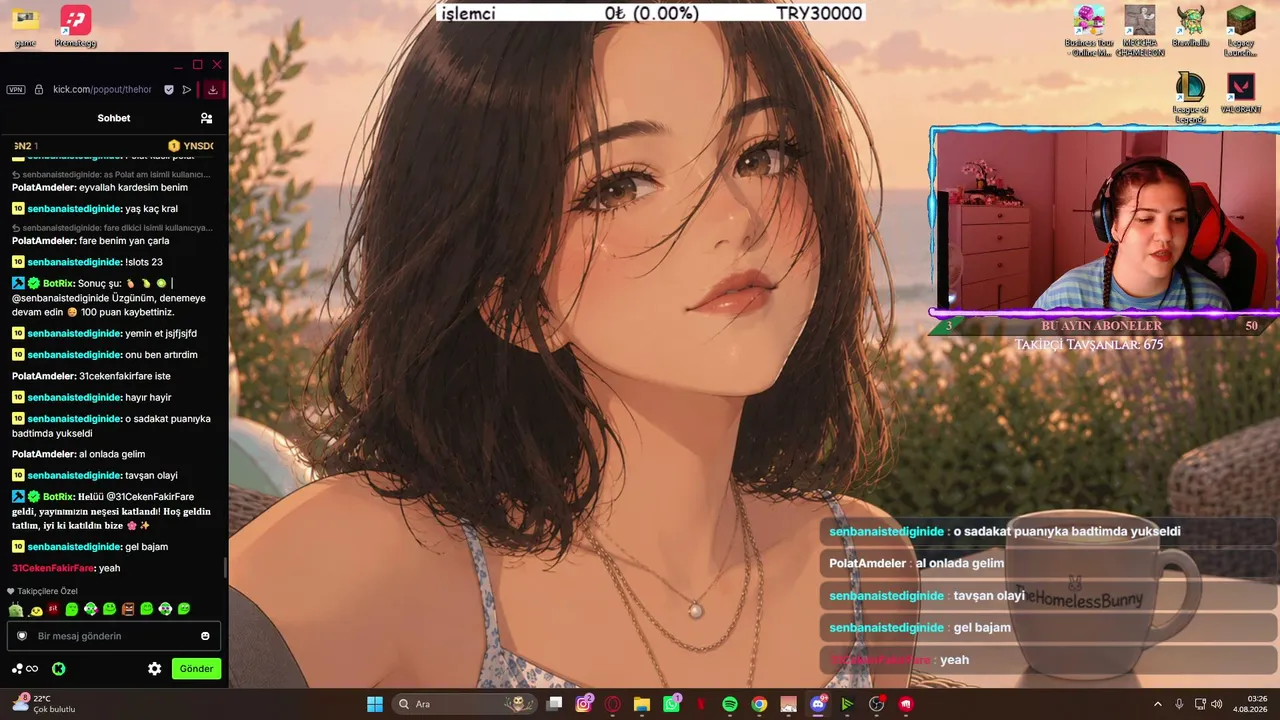Click the chat scrollbar thumb
This screenshot has width=1280, height=720.
(x=225, y=567)
